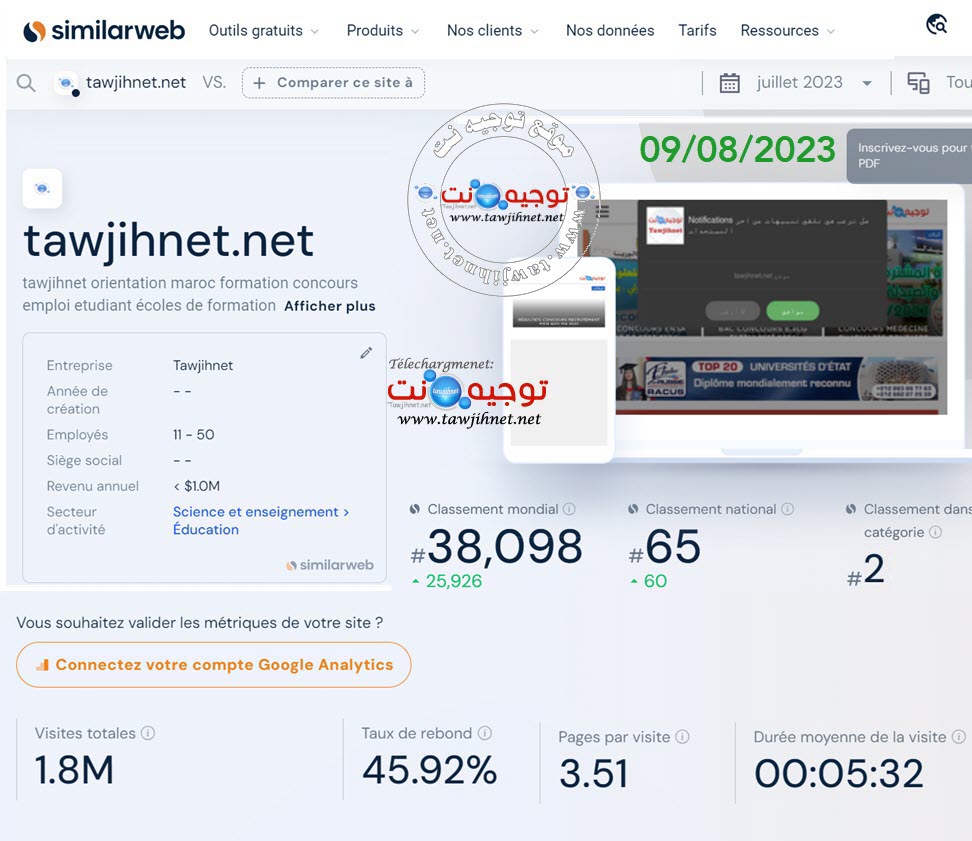Click the magnifier search icon

coord(25,82)
